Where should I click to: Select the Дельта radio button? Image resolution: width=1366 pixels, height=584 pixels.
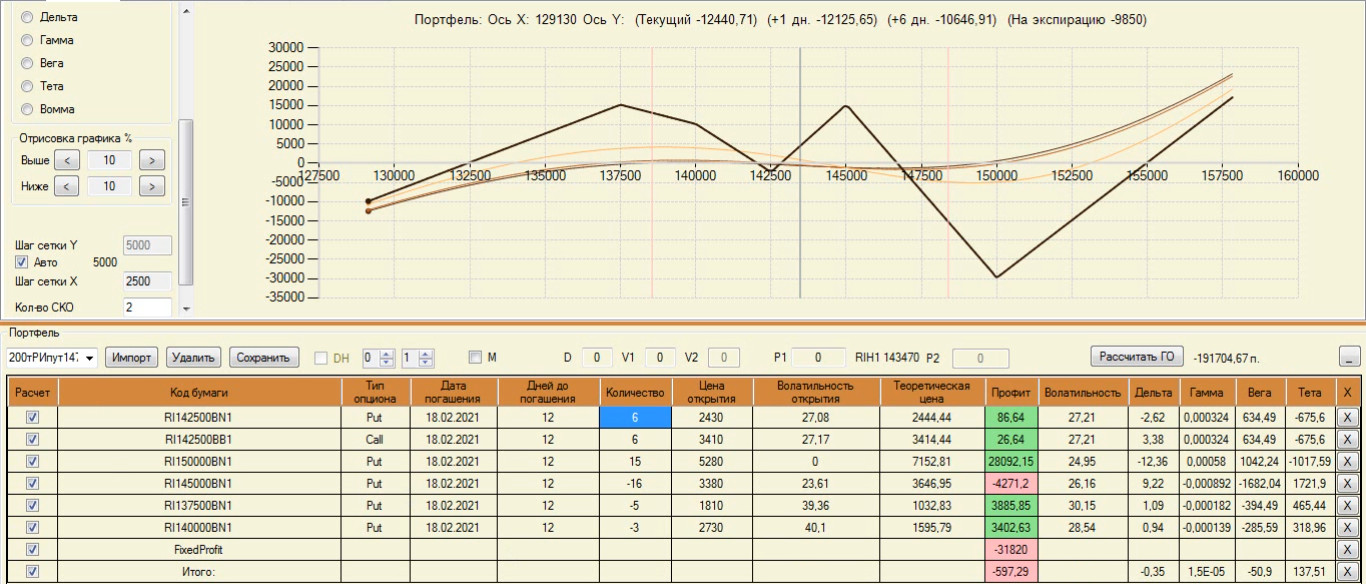27,17
